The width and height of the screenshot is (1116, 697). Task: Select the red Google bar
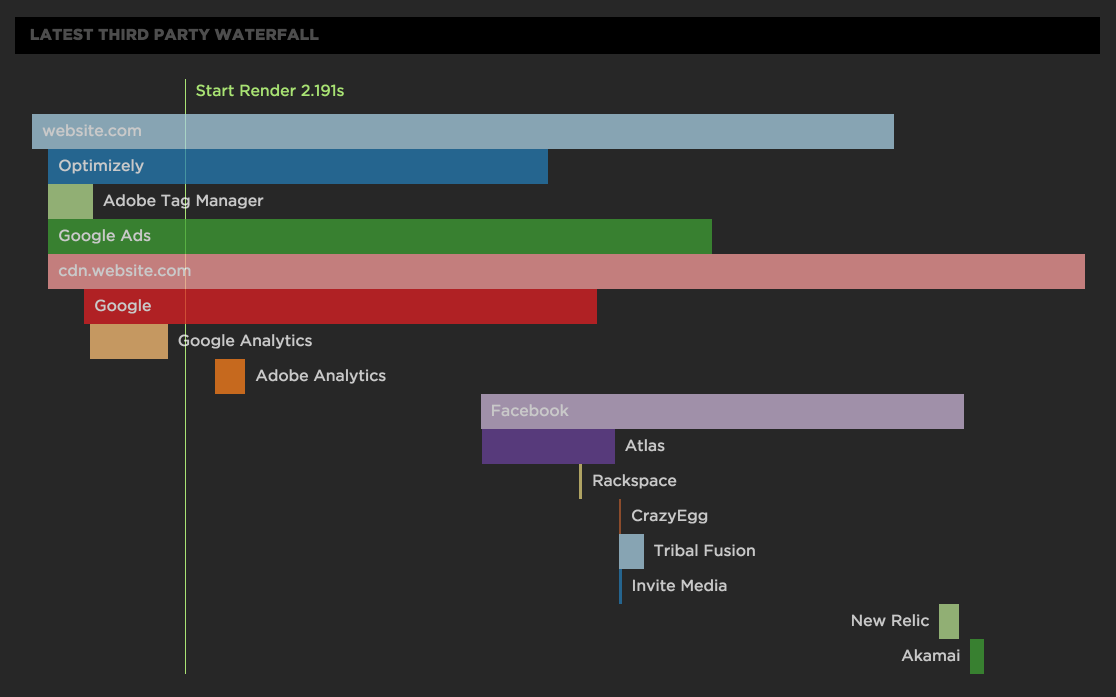point(340,306)
